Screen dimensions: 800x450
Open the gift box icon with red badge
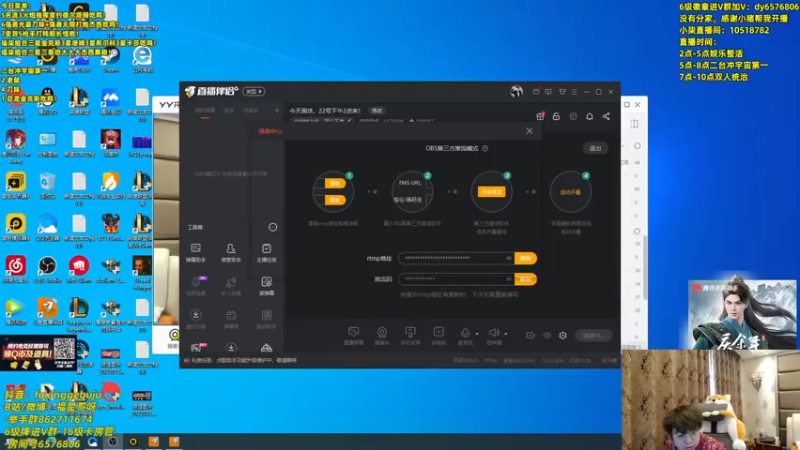click(540, 116)
